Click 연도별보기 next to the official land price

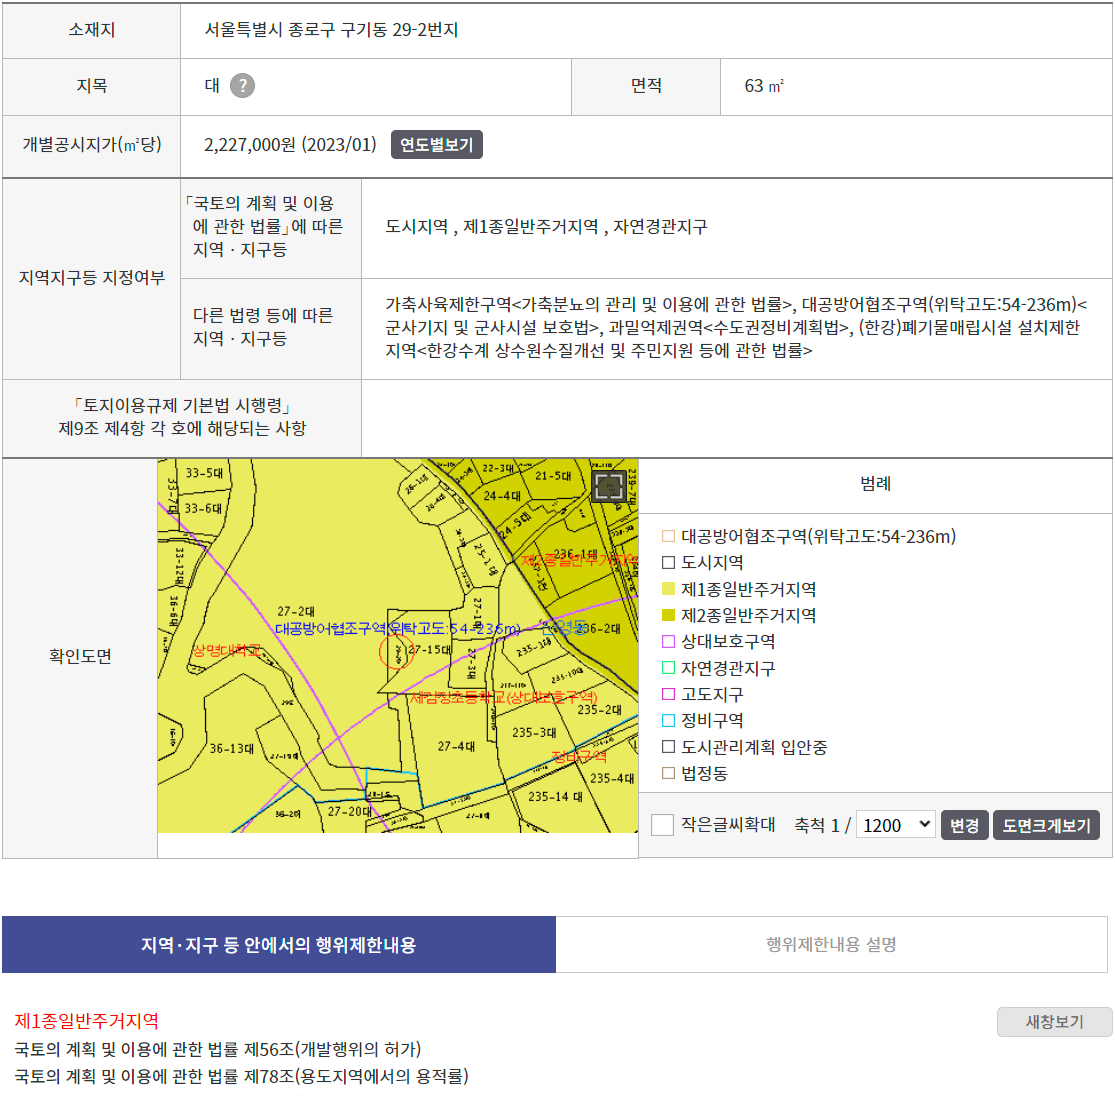coord(436,143)
